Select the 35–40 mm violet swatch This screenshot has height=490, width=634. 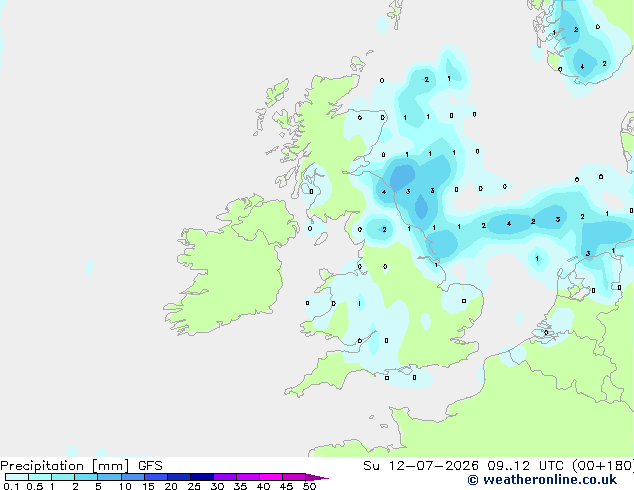coord(248,477)
